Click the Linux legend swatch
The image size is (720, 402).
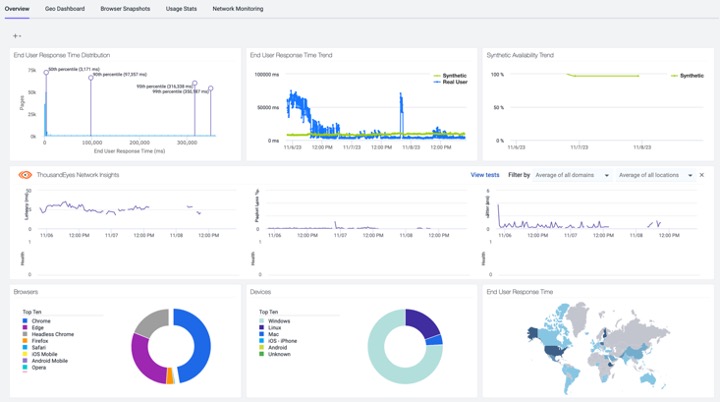tap(261, 328)
